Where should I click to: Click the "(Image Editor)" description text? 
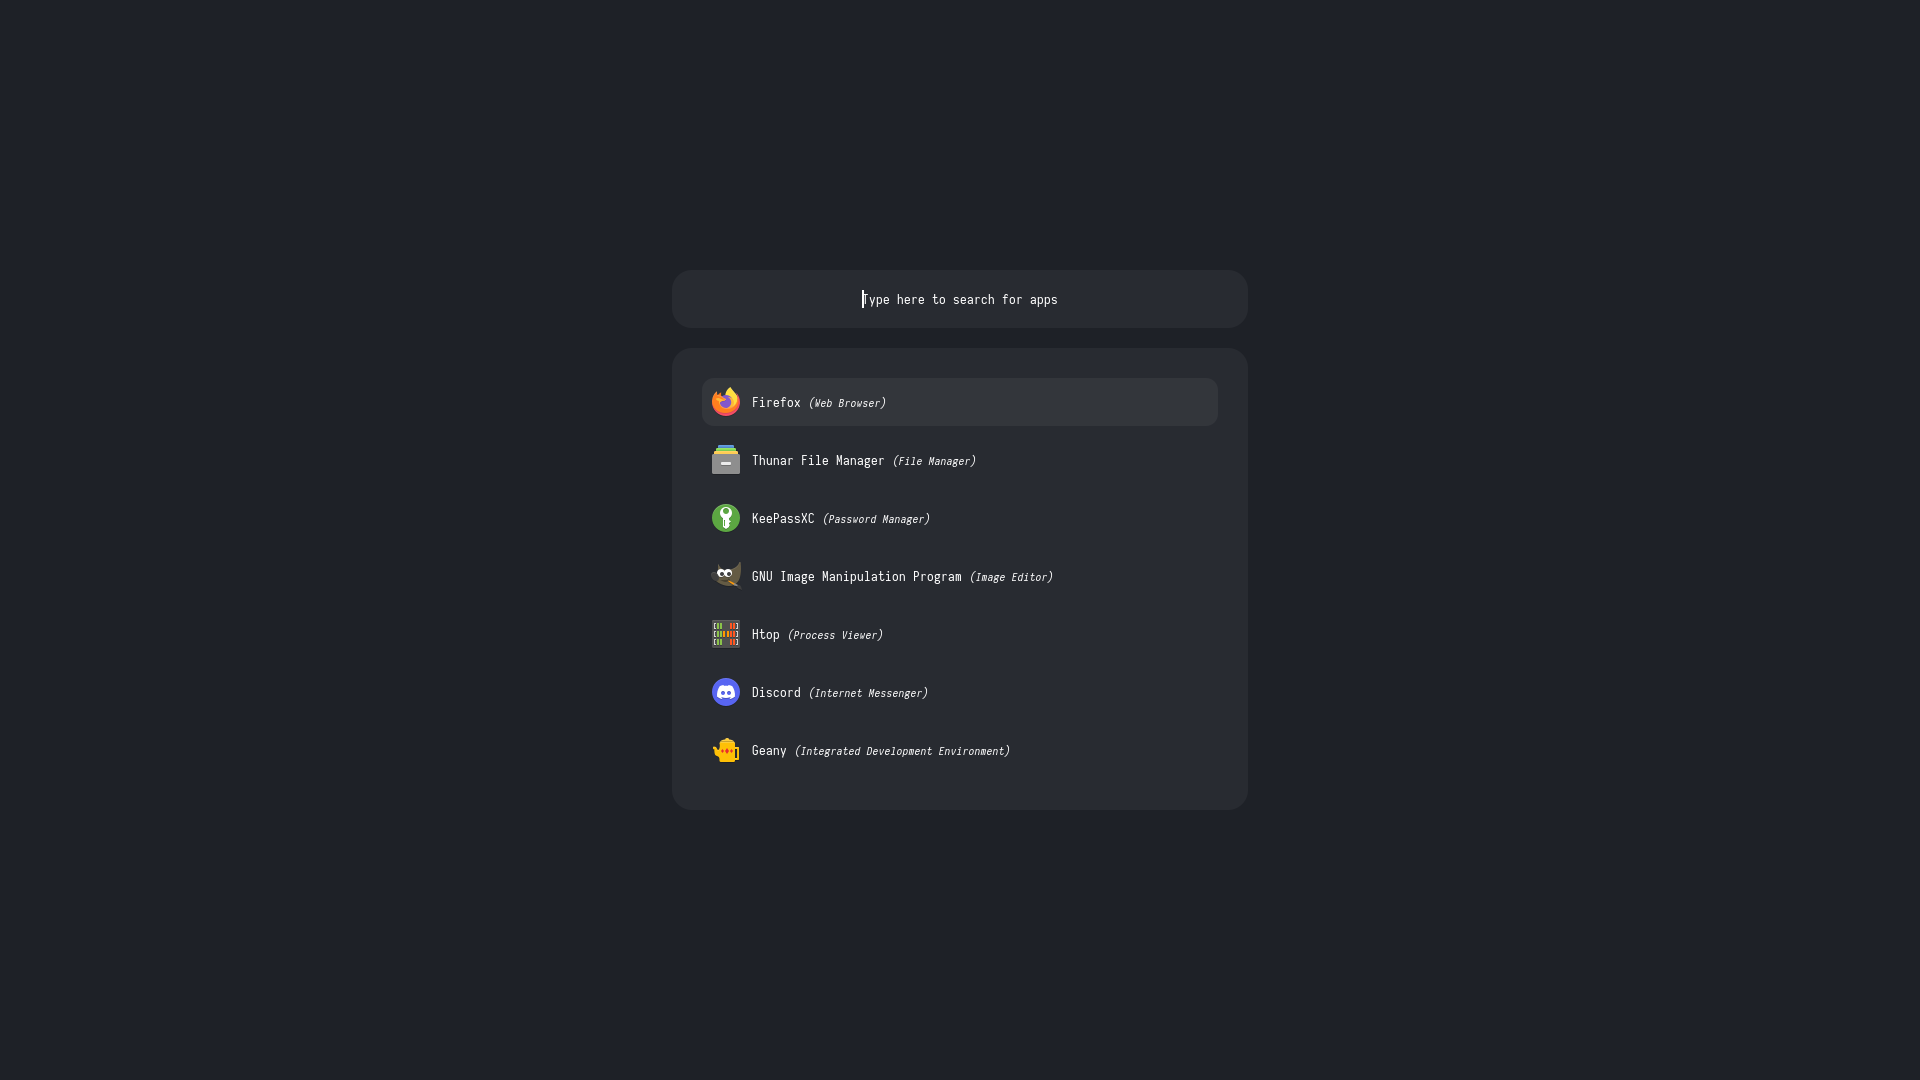click(x=1011, y=577)
